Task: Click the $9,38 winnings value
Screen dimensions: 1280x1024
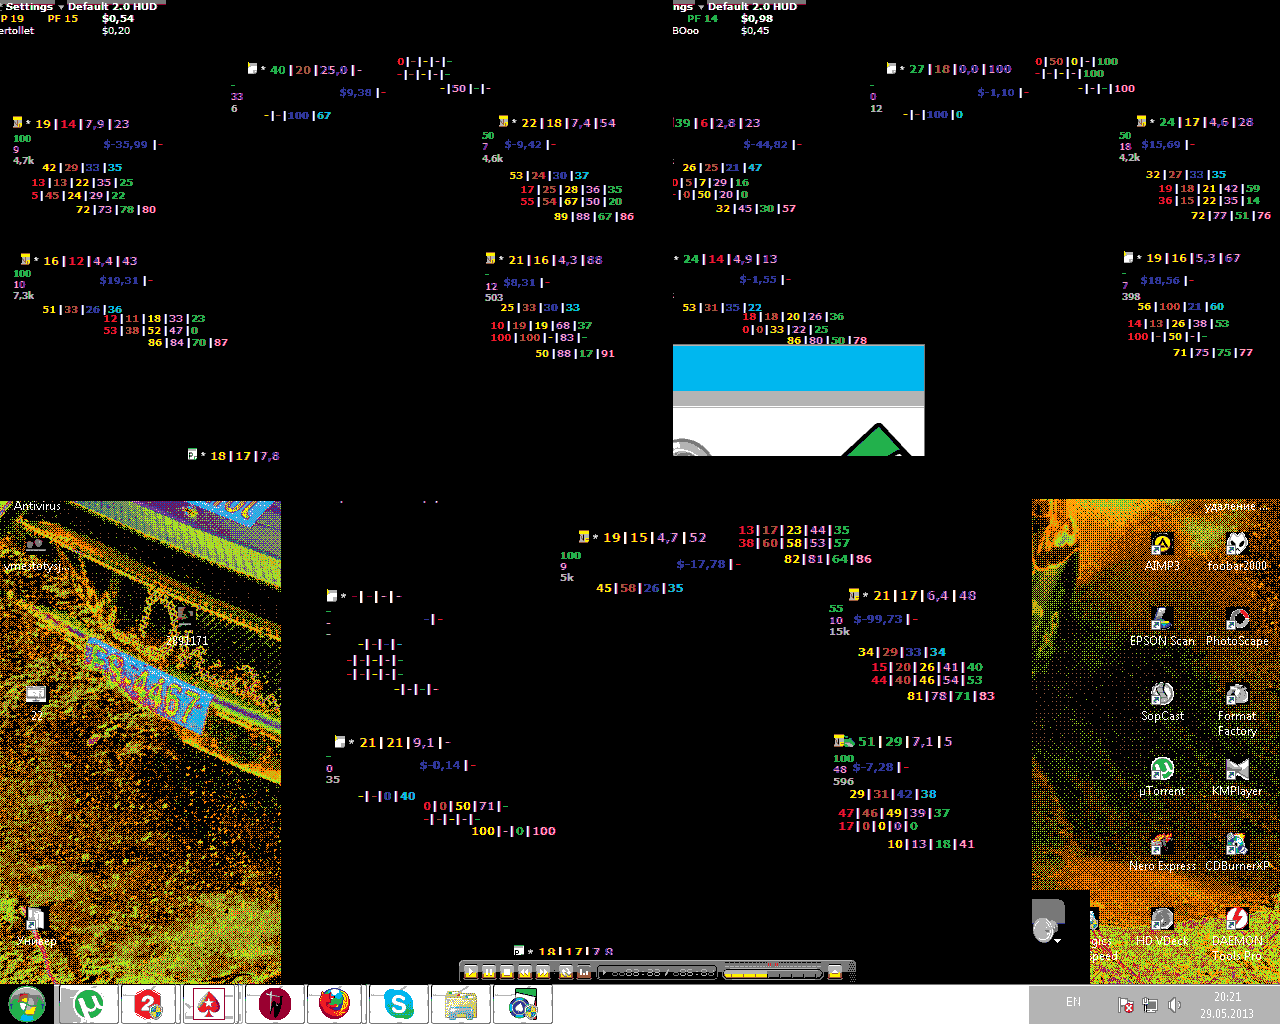Action: tap(355, 92)
